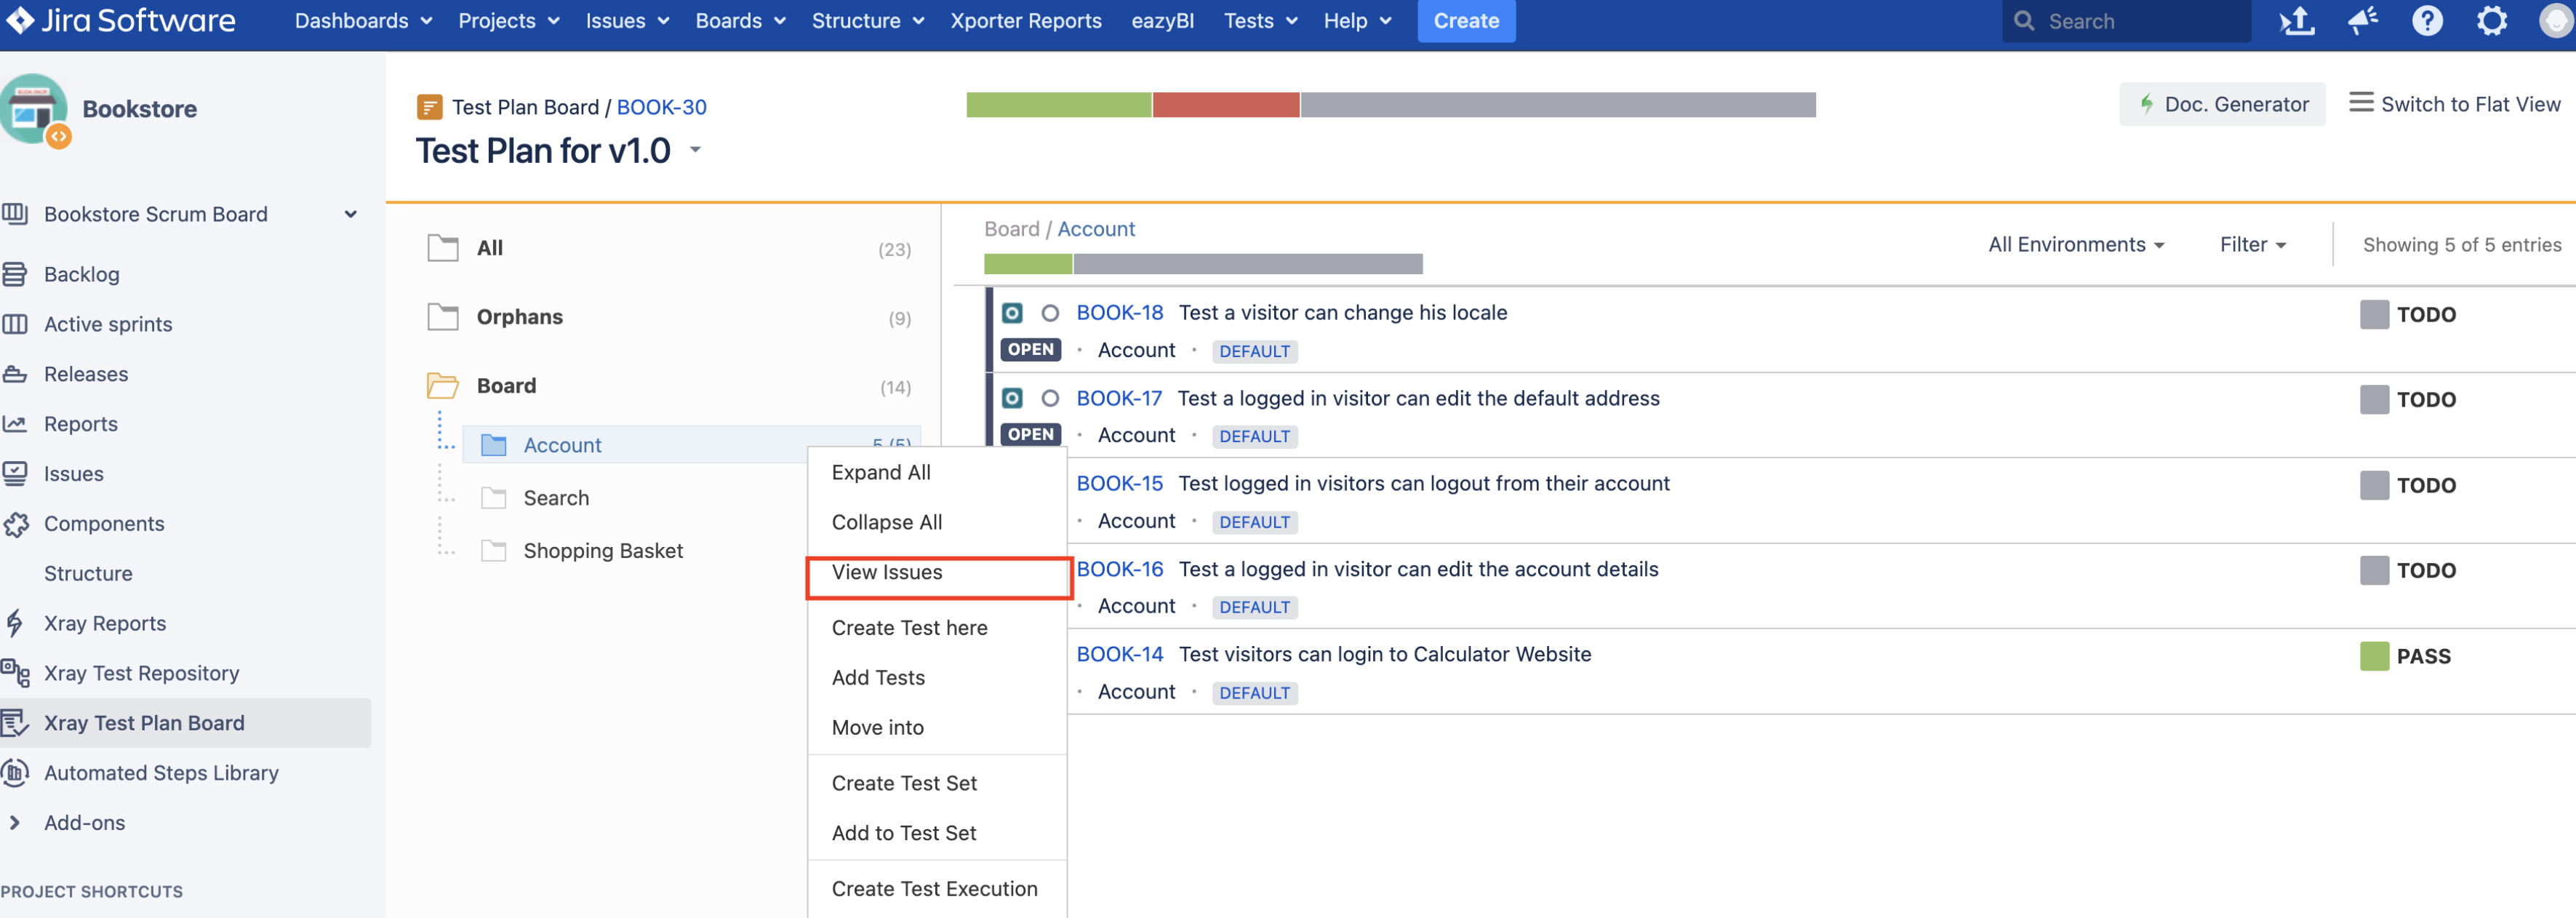Expand the Add-ons sidebar section
Screen dimensions: 2576x918
pyautogui.click(x=15, y=823)
